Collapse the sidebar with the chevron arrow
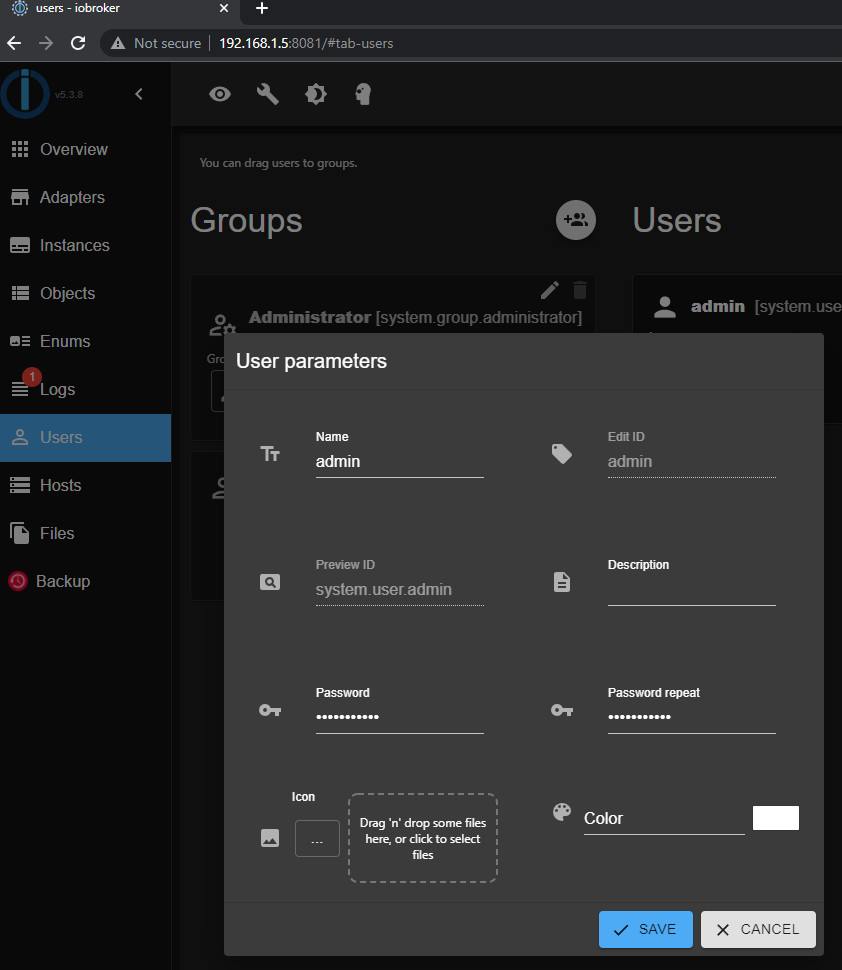Viewport: 842px width, 970px height. (x=139, y=94)
